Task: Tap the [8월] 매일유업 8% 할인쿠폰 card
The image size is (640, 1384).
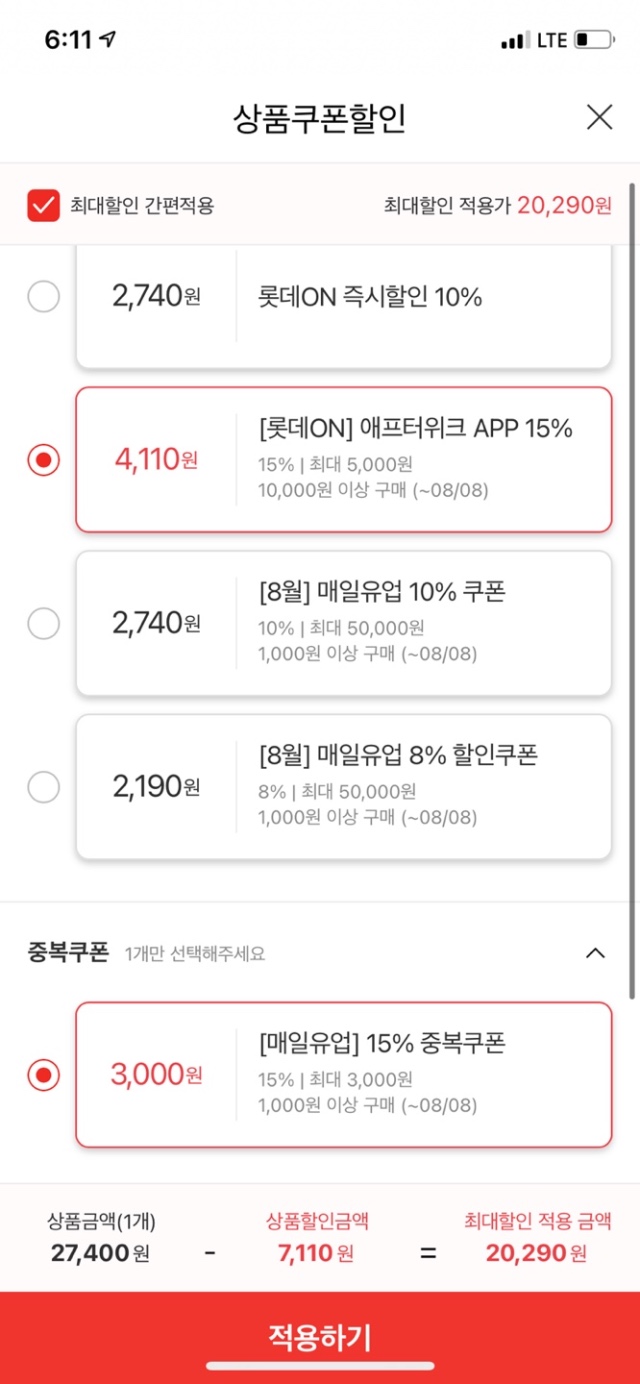Action: pyautogui.click(x=343, y=787)
